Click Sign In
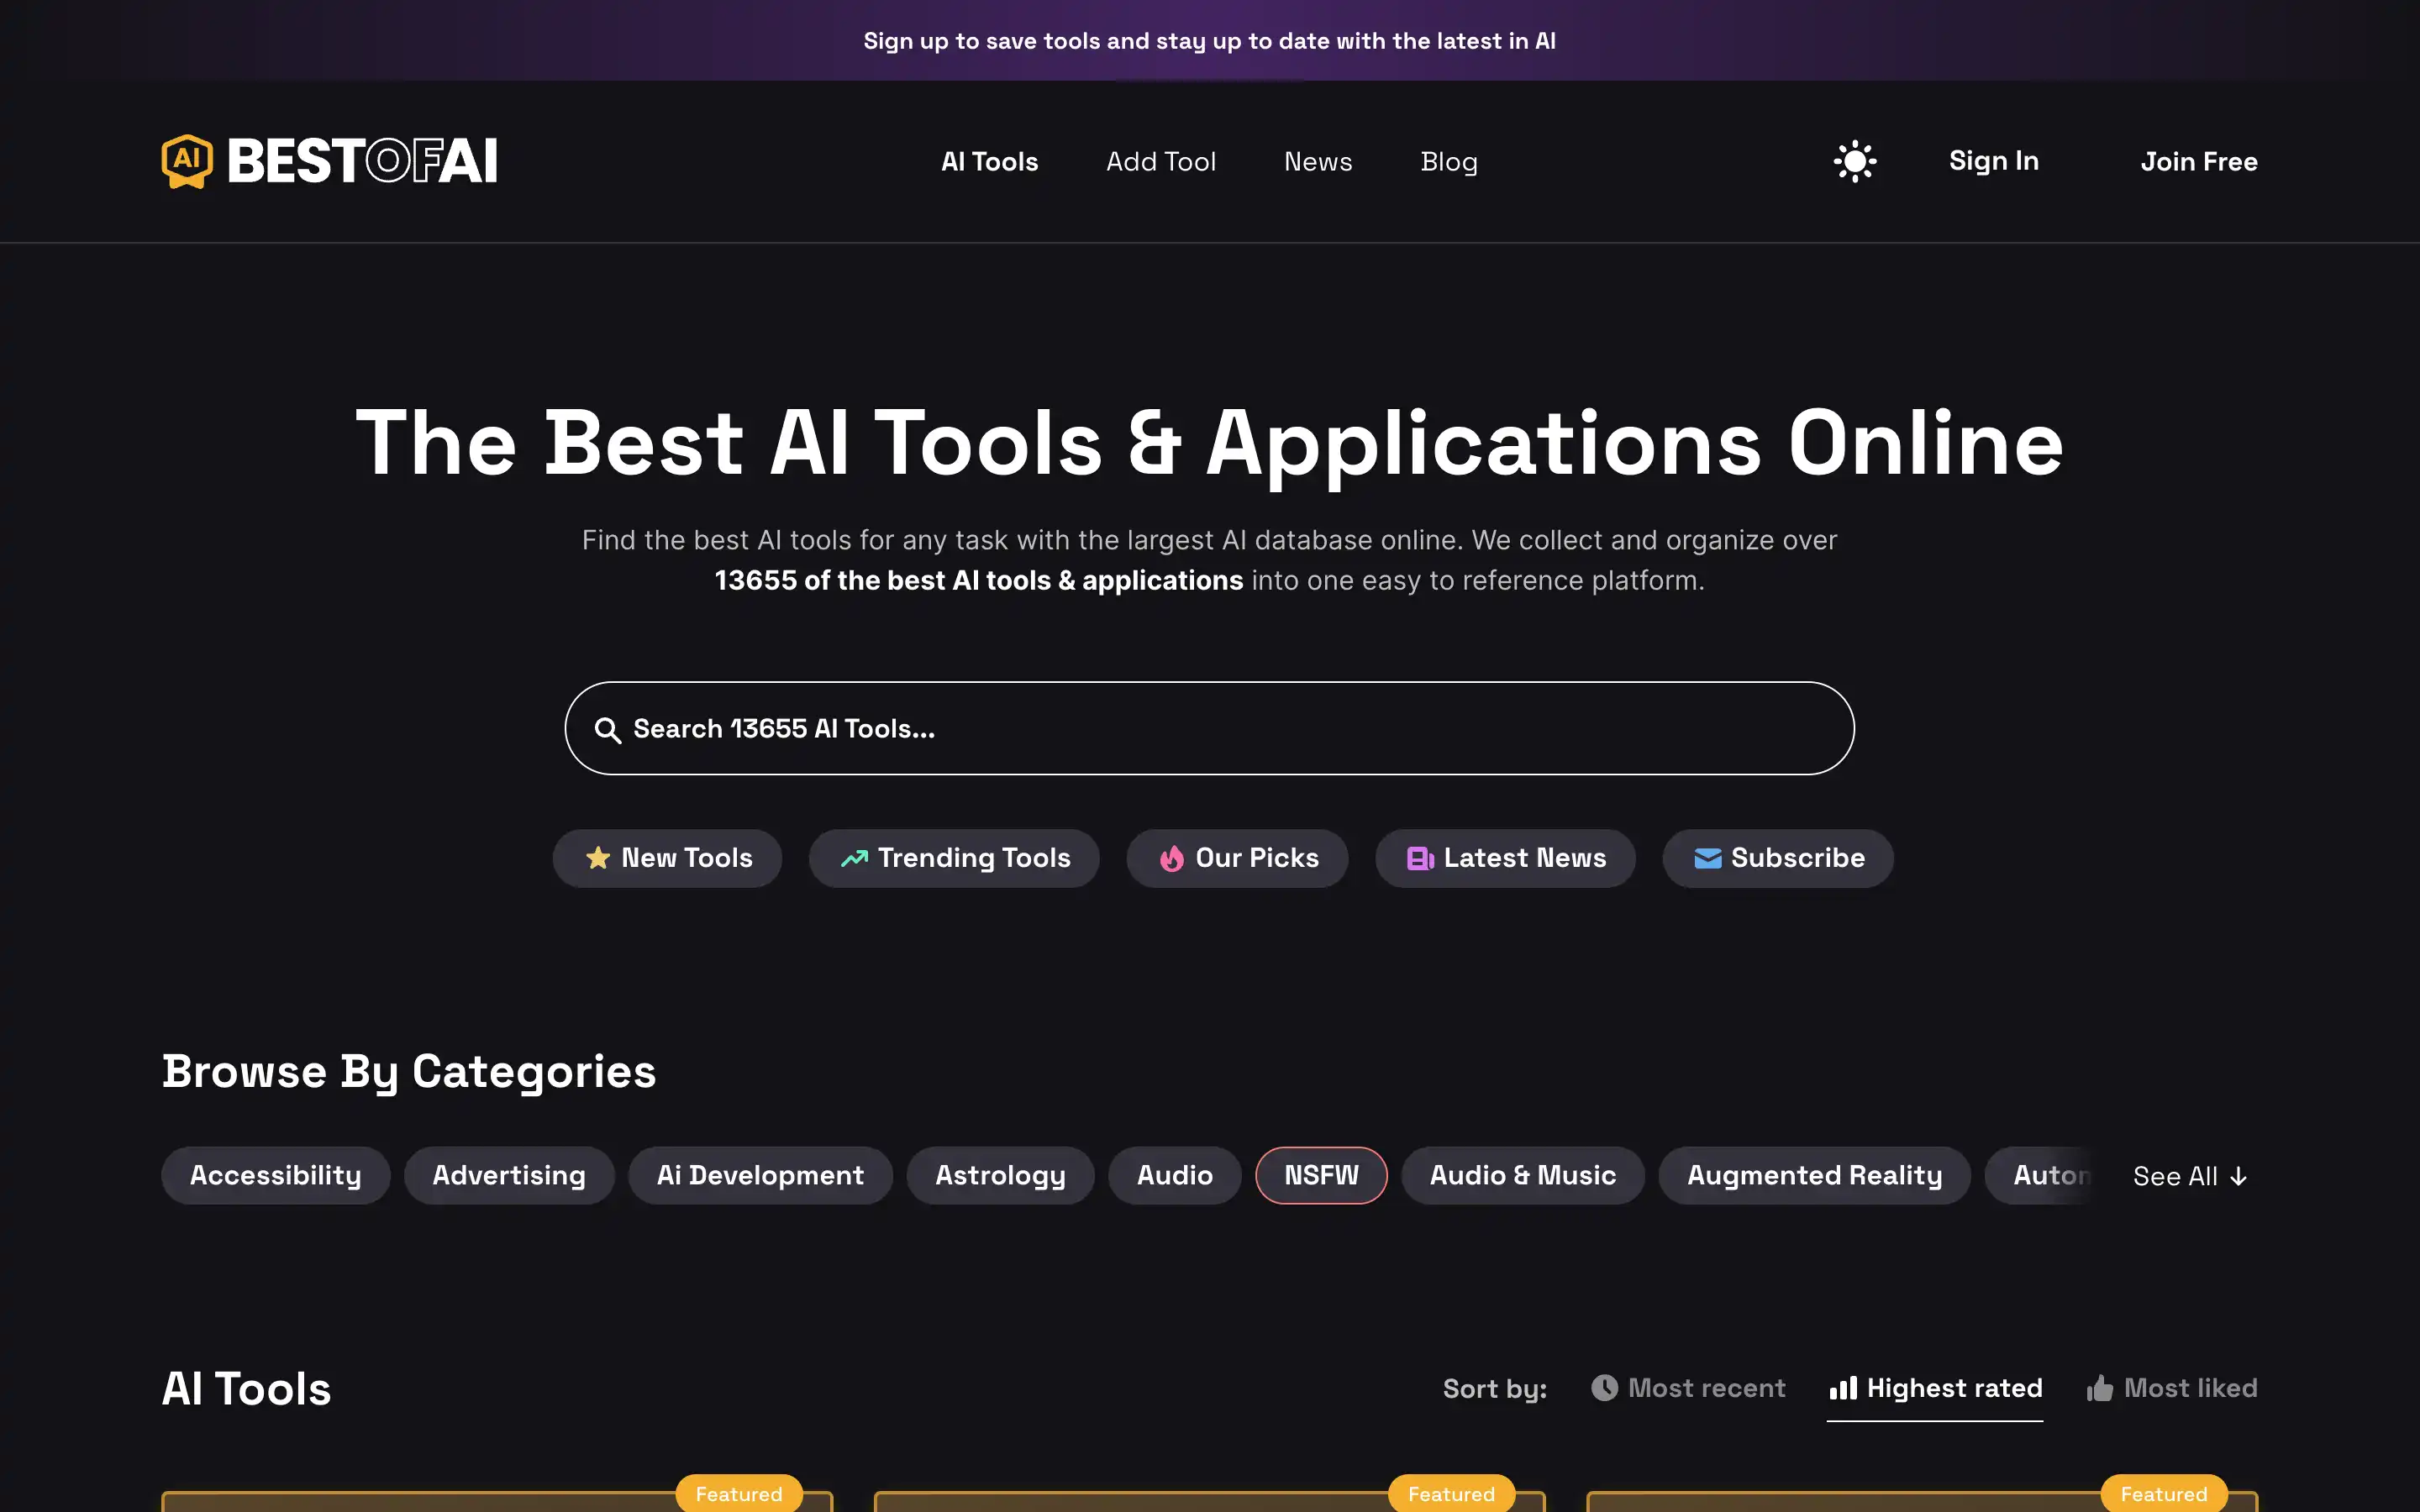The width and height of the screenshot is (2420, 1512). (x=1993, y=161)
